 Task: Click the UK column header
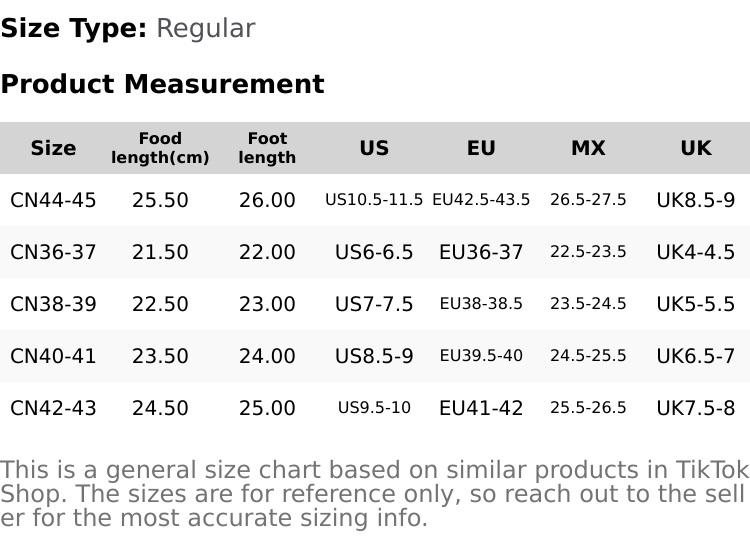pyautogui.click(x=695, y=148)
